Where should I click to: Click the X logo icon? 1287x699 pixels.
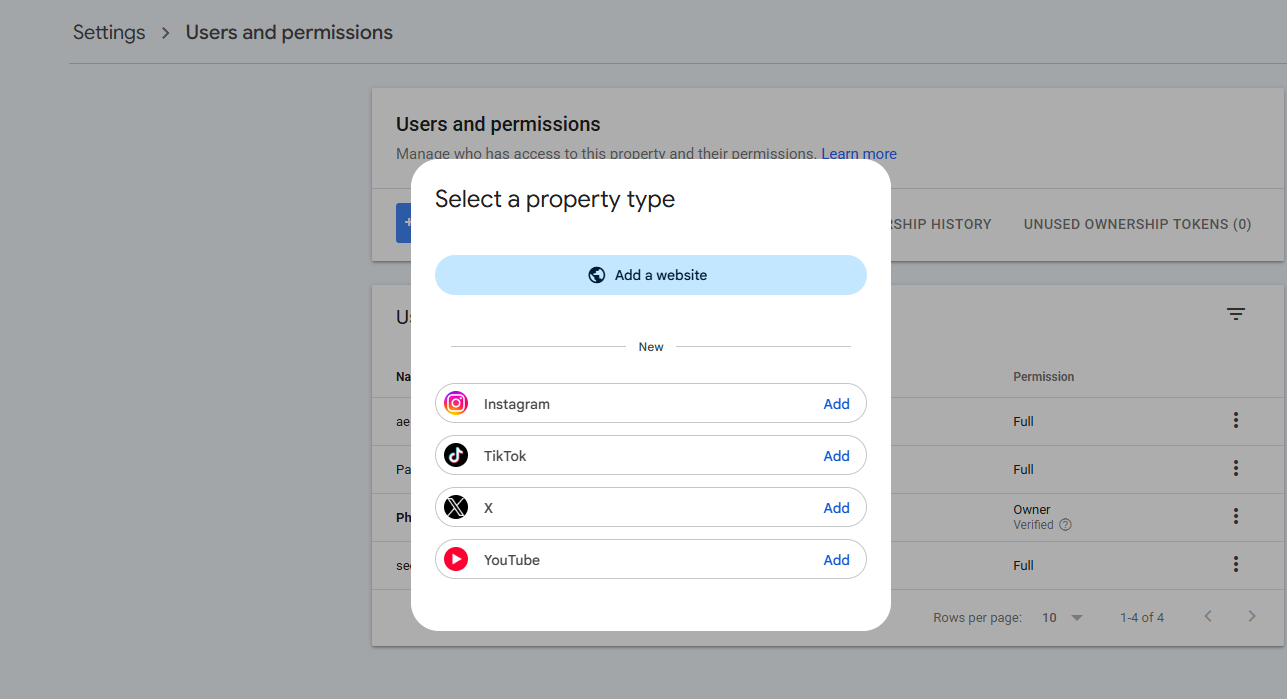click(456, 507)
